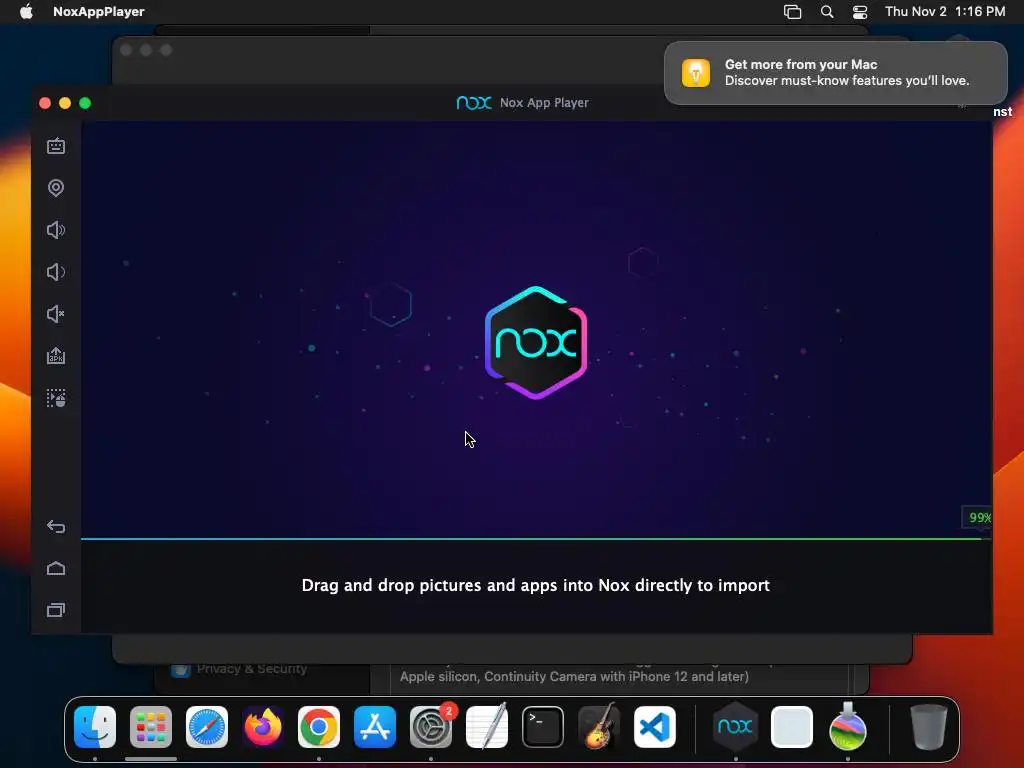Open the App Store from the Dock
Viewport: 1024px width, 768px height.
pos(375,727)
